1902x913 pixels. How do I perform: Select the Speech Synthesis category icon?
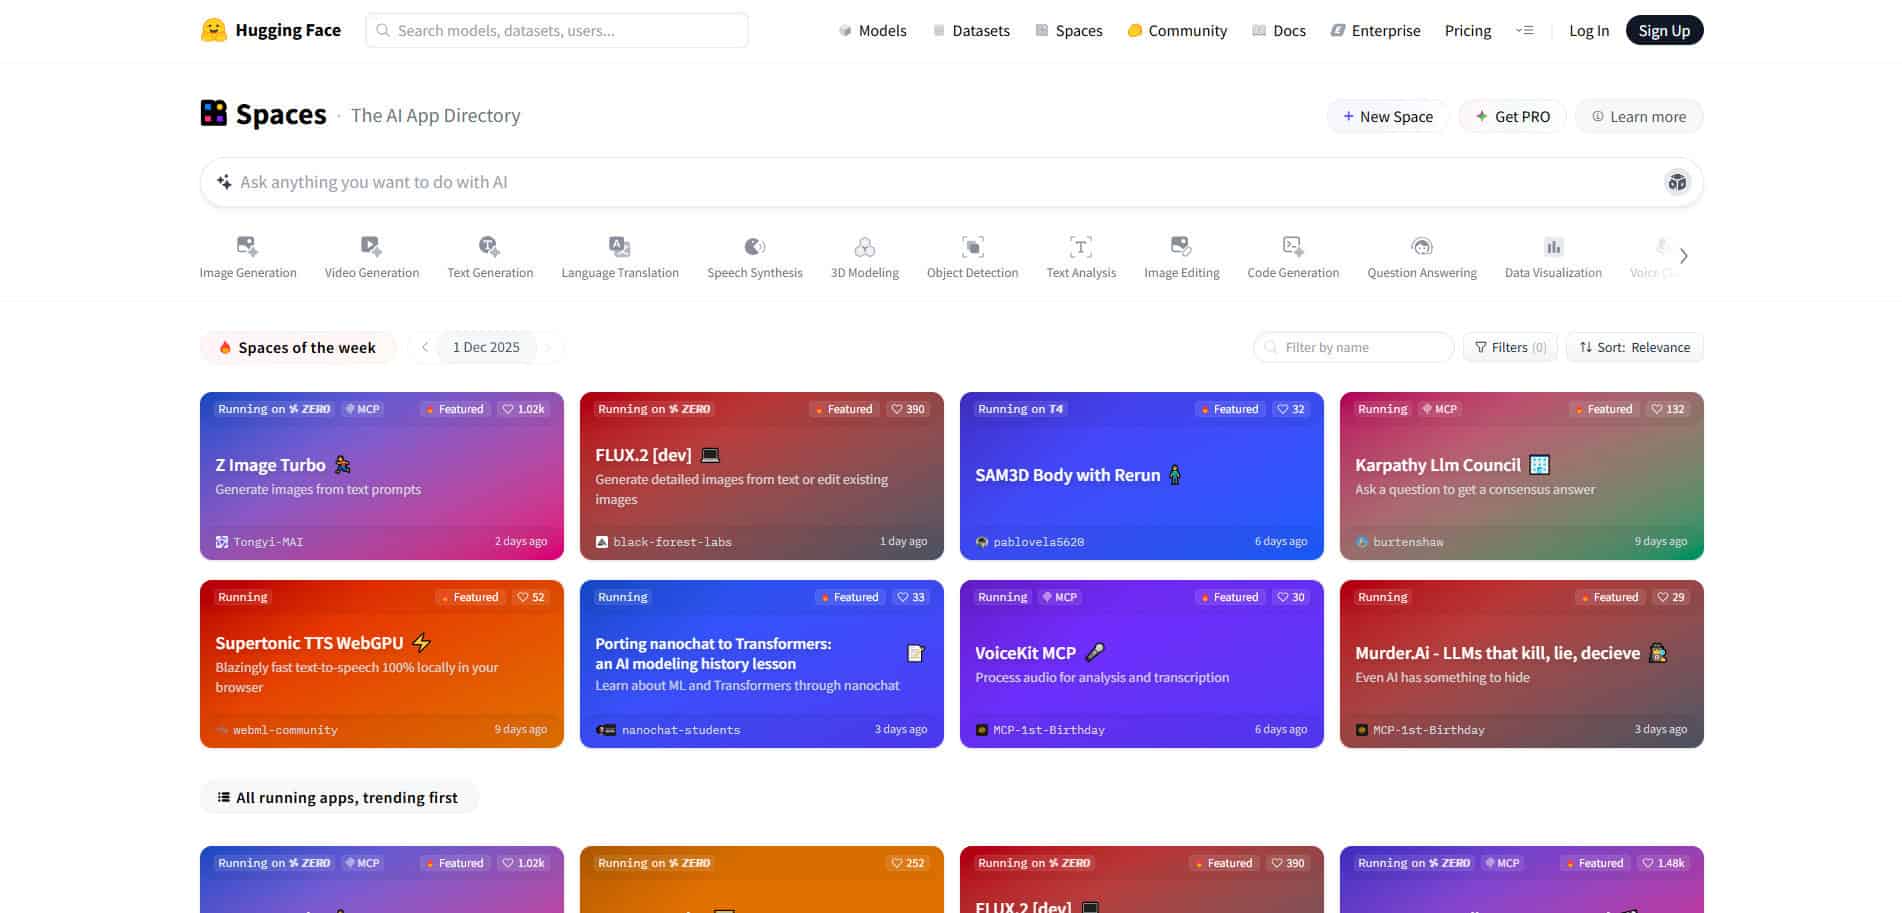tap(755, 246)
